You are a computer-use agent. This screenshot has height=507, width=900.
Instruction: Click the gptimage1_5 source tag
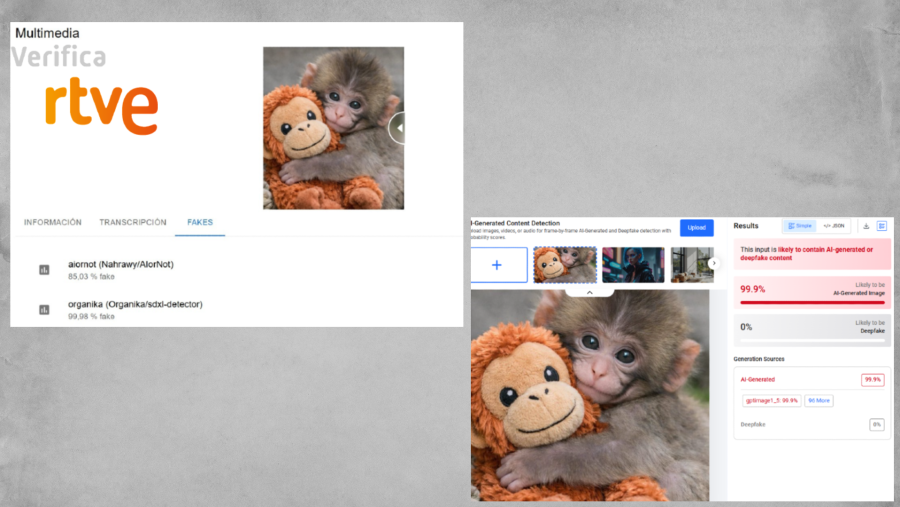771,400
